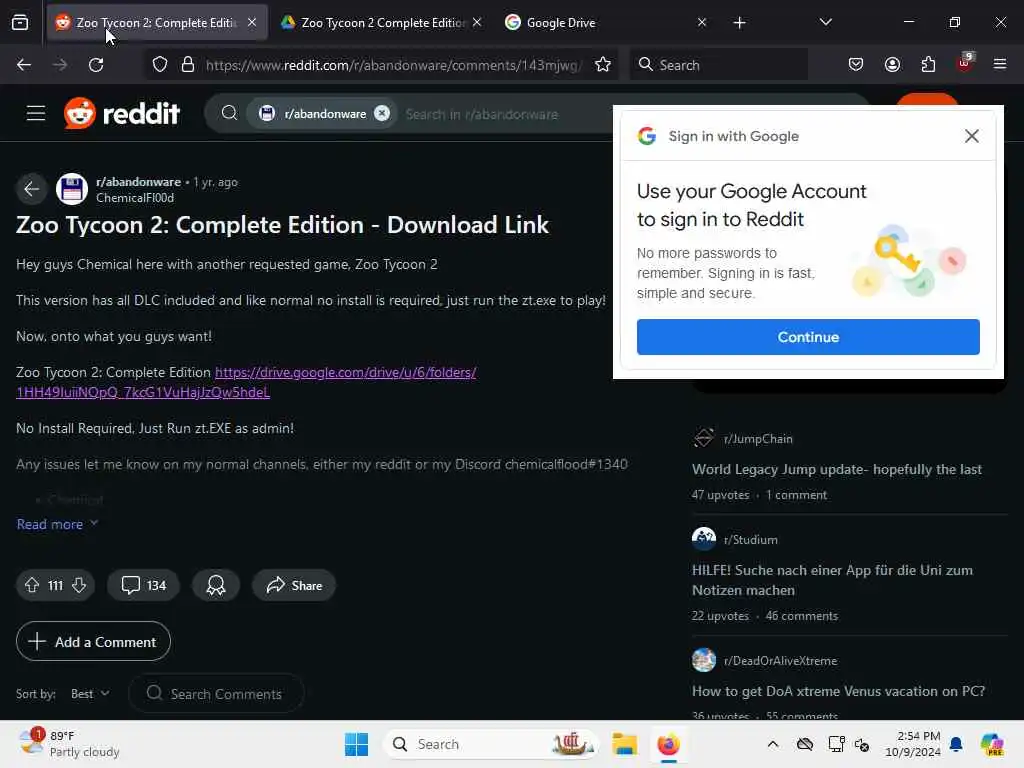This screenshot has width=1024, height=768.
Task: Give award to the post
Action: 216,585
